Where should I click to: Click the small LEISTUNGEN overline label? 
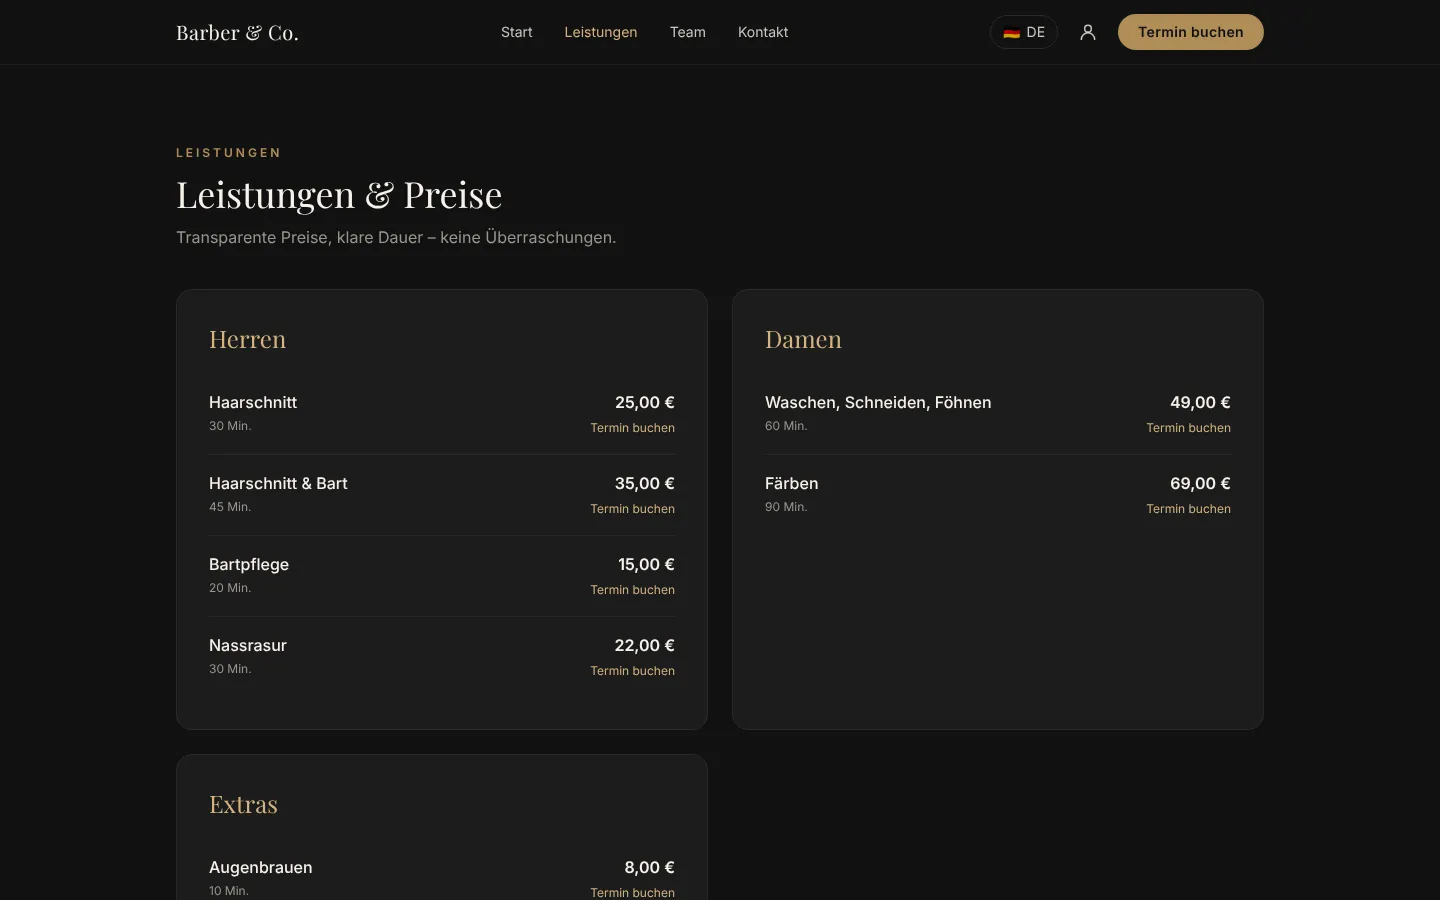pos(229,153)
